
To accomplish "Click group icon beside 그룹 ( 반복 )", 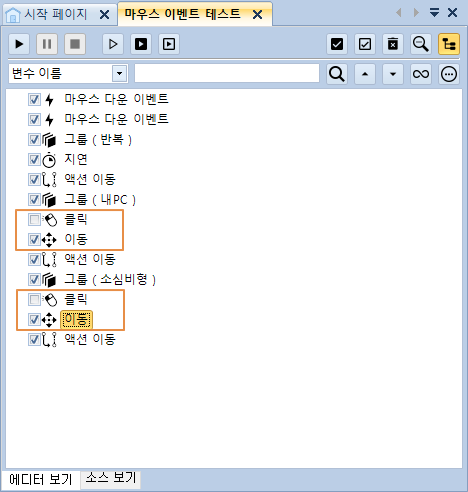I will [x=49, y=140].
